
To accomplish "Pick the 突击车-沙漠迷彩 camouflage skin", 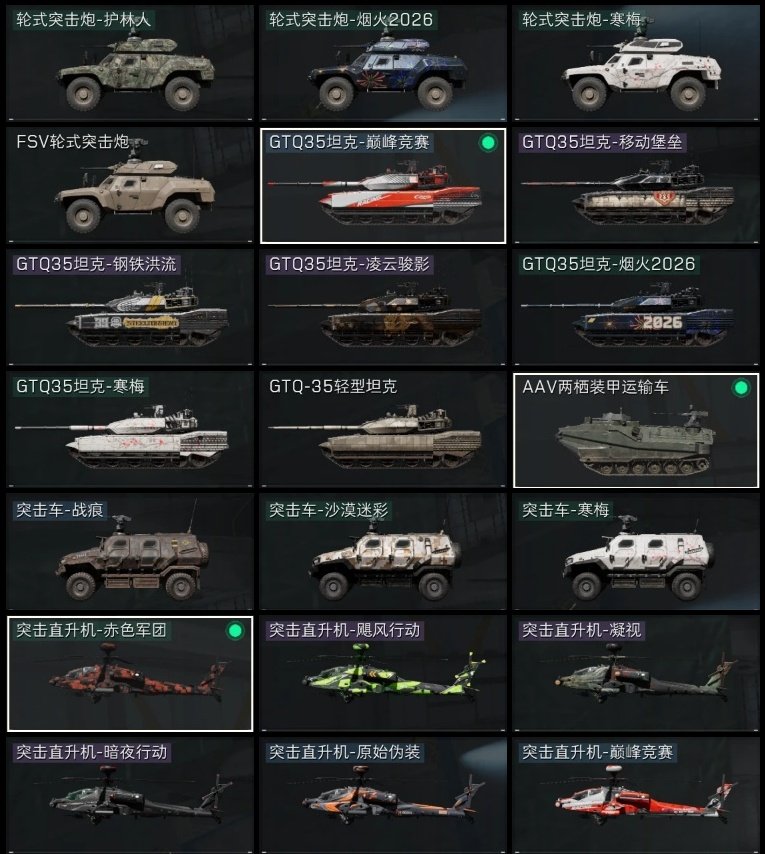I will pyautogui.click(x=383, y=552).
